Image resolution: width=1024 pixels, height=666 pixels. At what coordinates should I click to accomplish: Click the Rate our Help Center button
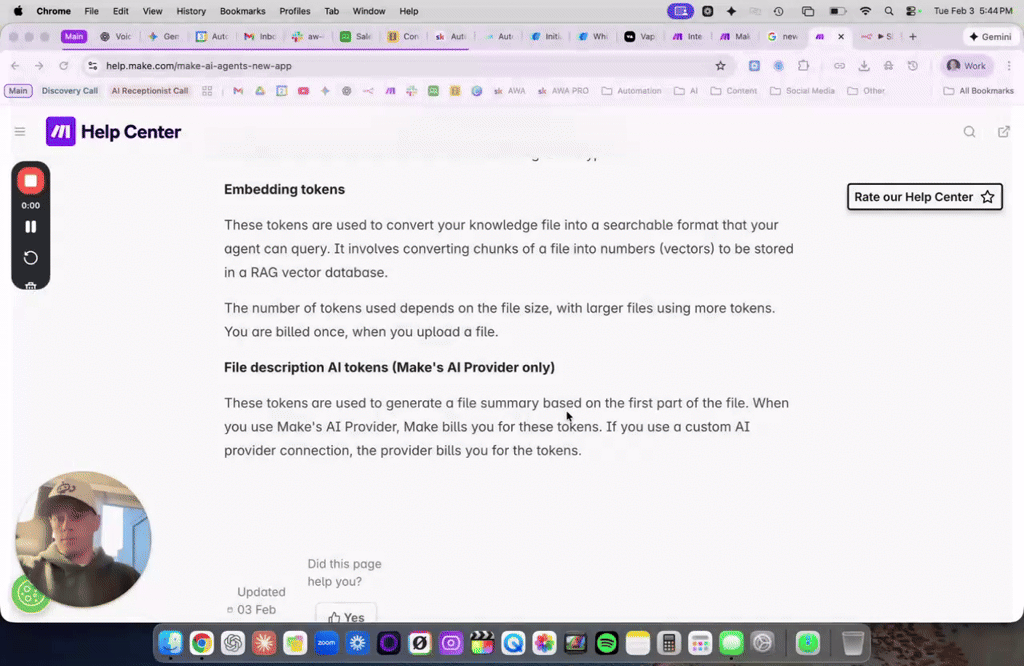[x=923, y=196]
